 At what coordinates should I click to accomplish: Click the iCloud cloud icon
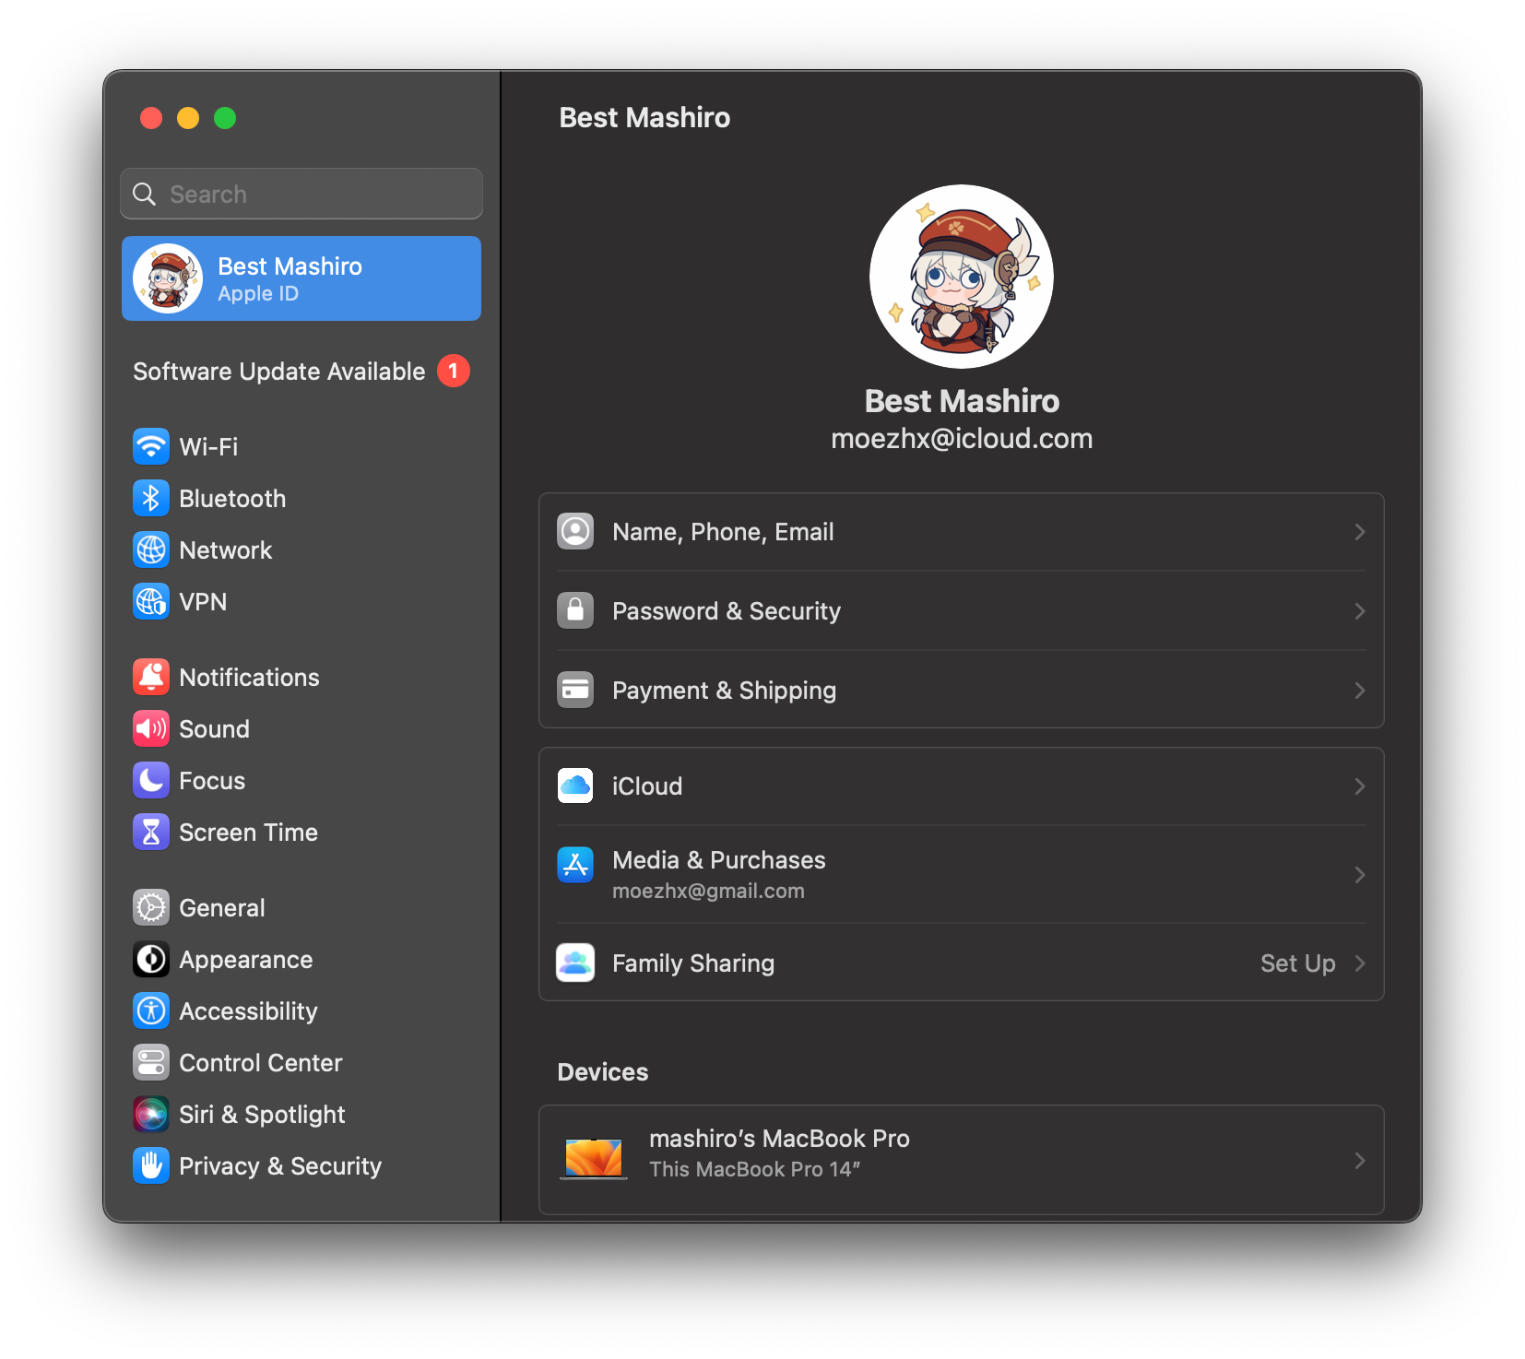coord(576,786)
